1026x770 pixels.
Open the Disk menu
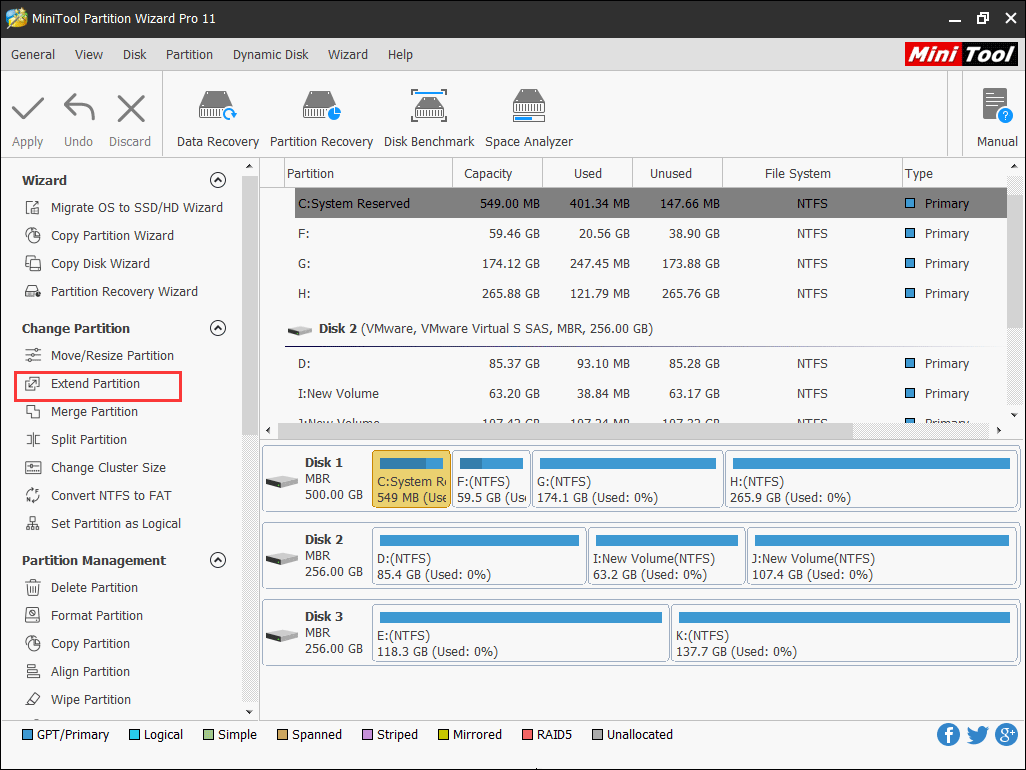(134, 55)
